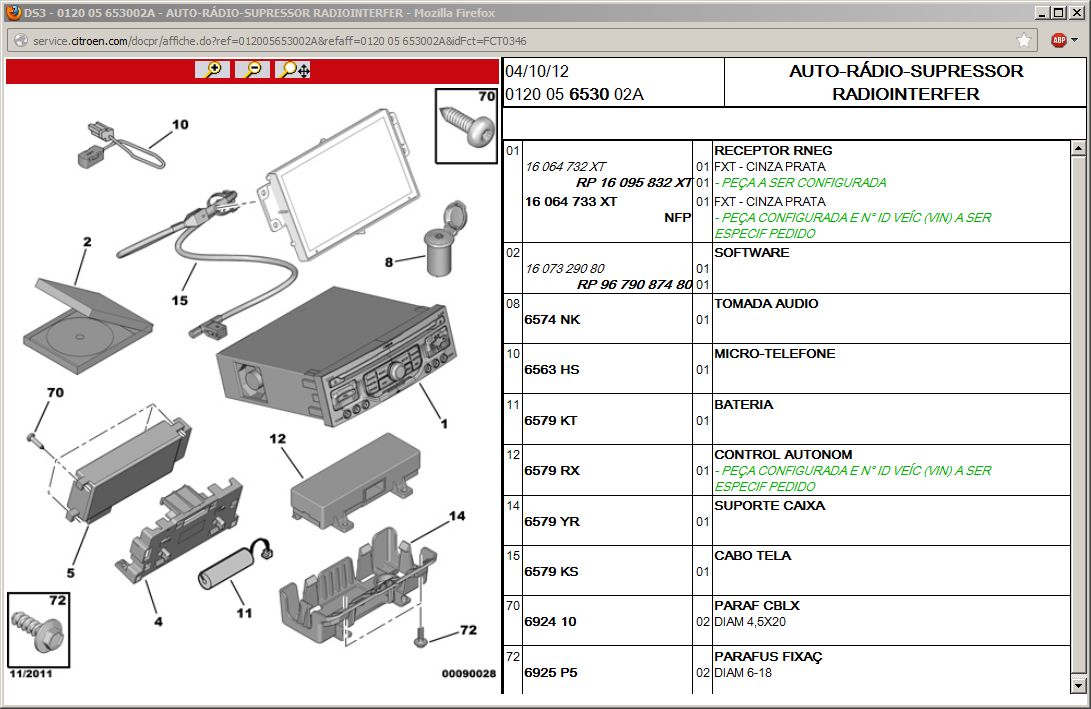Click the SUPORTE CAIXA row heading
1091x709 pixels.
coord(770,506)
